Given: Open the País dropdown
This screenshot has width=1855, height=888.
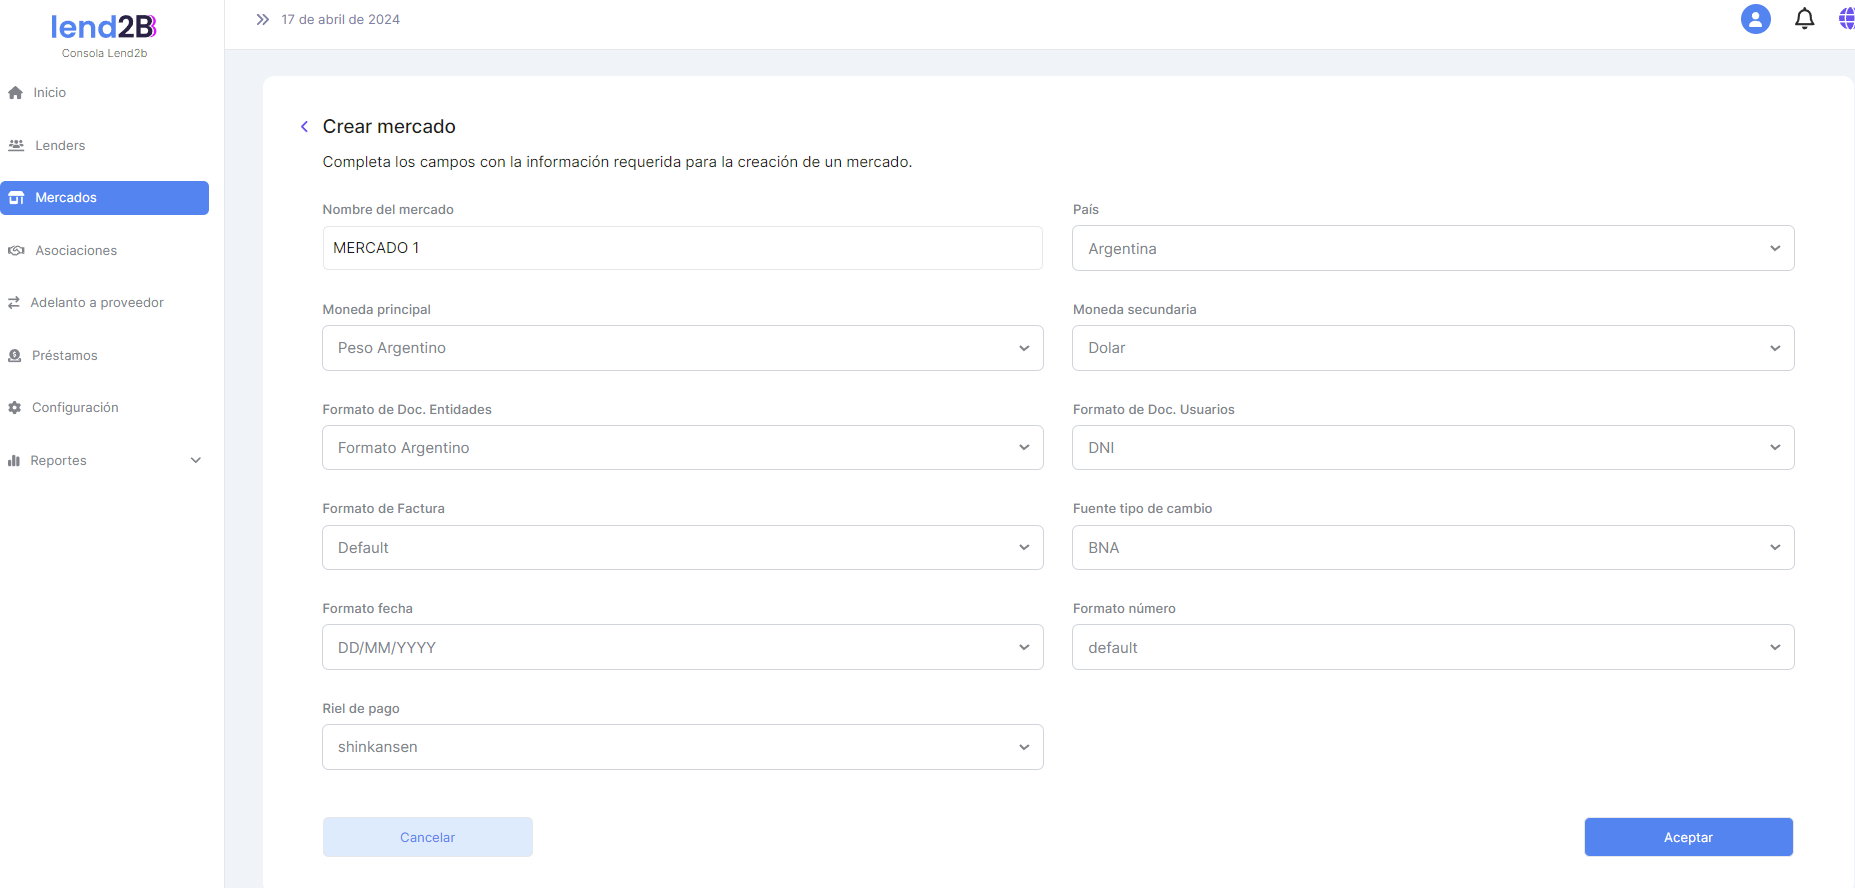Looking at the screenshot, I should (x=1432, y=248).
